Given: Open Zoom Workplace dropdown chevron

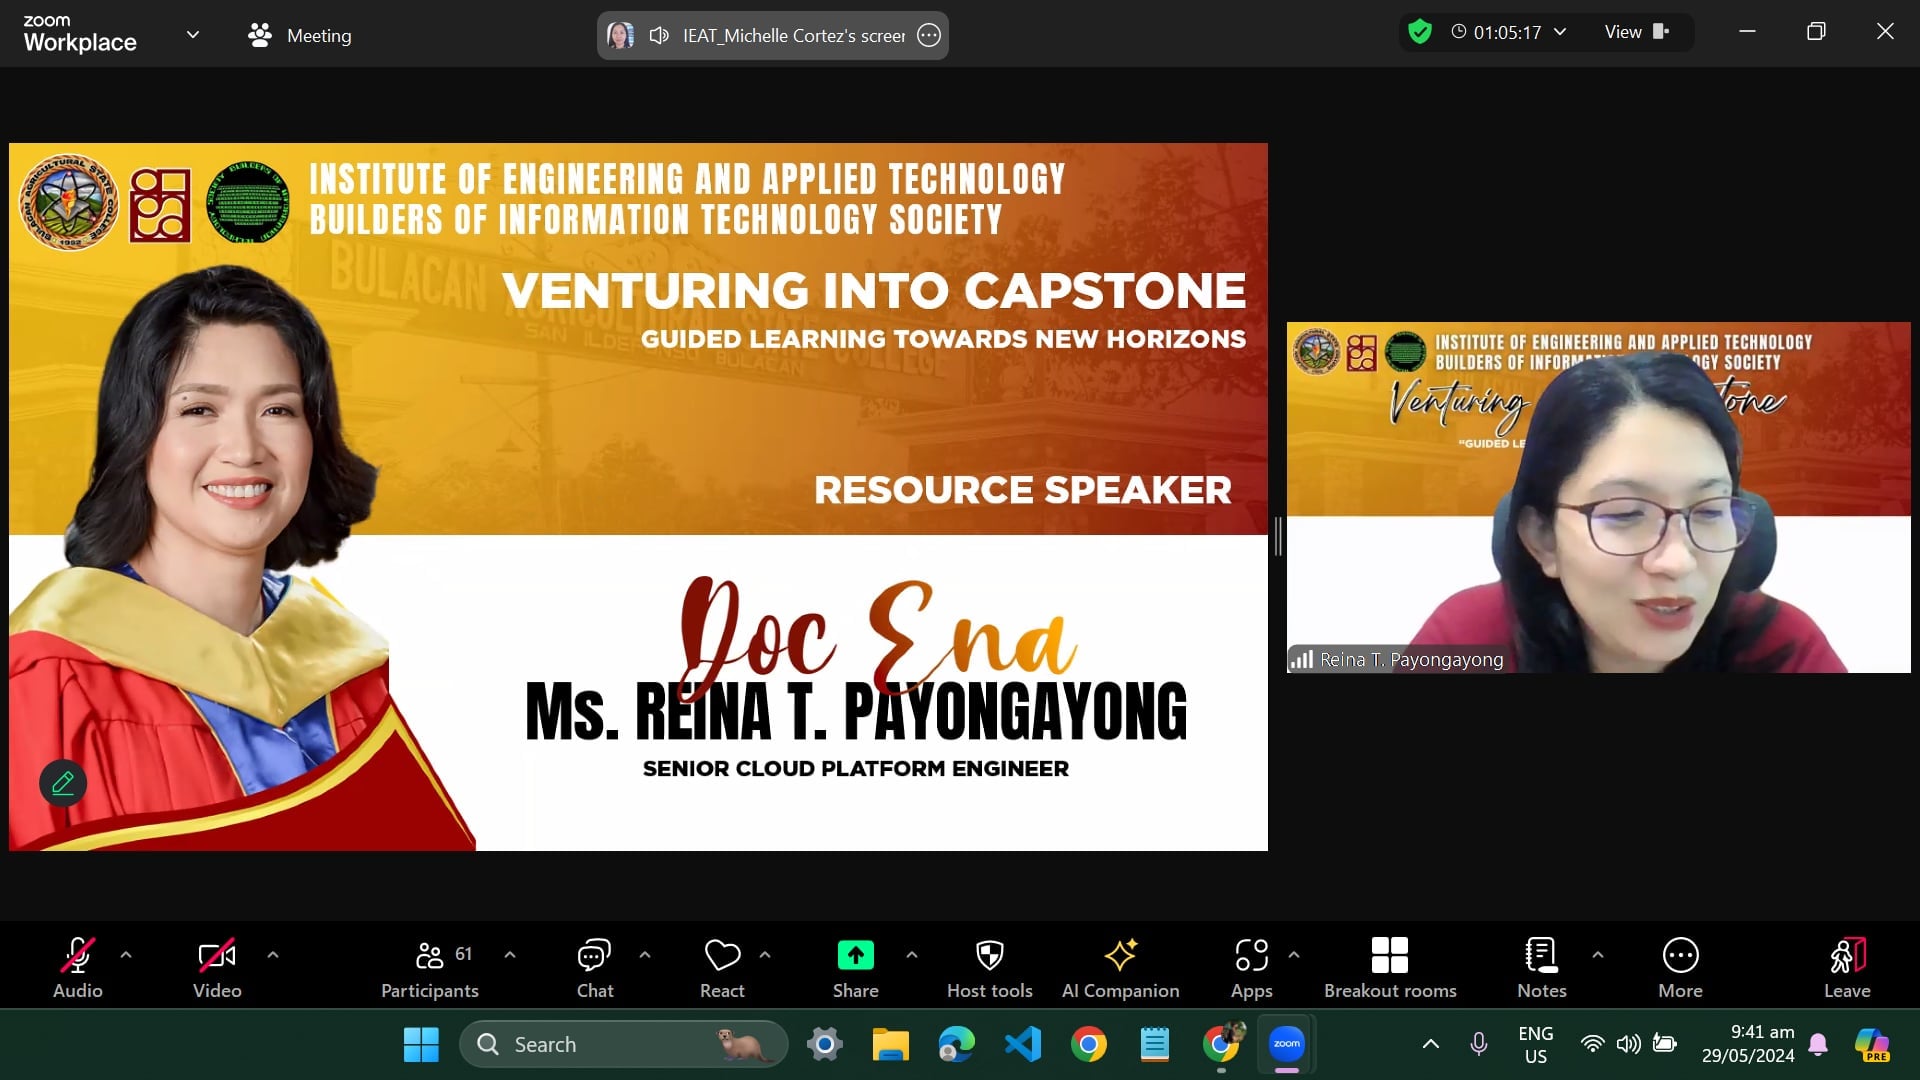Looking at the screenshot, I should [x=193, y=35].
